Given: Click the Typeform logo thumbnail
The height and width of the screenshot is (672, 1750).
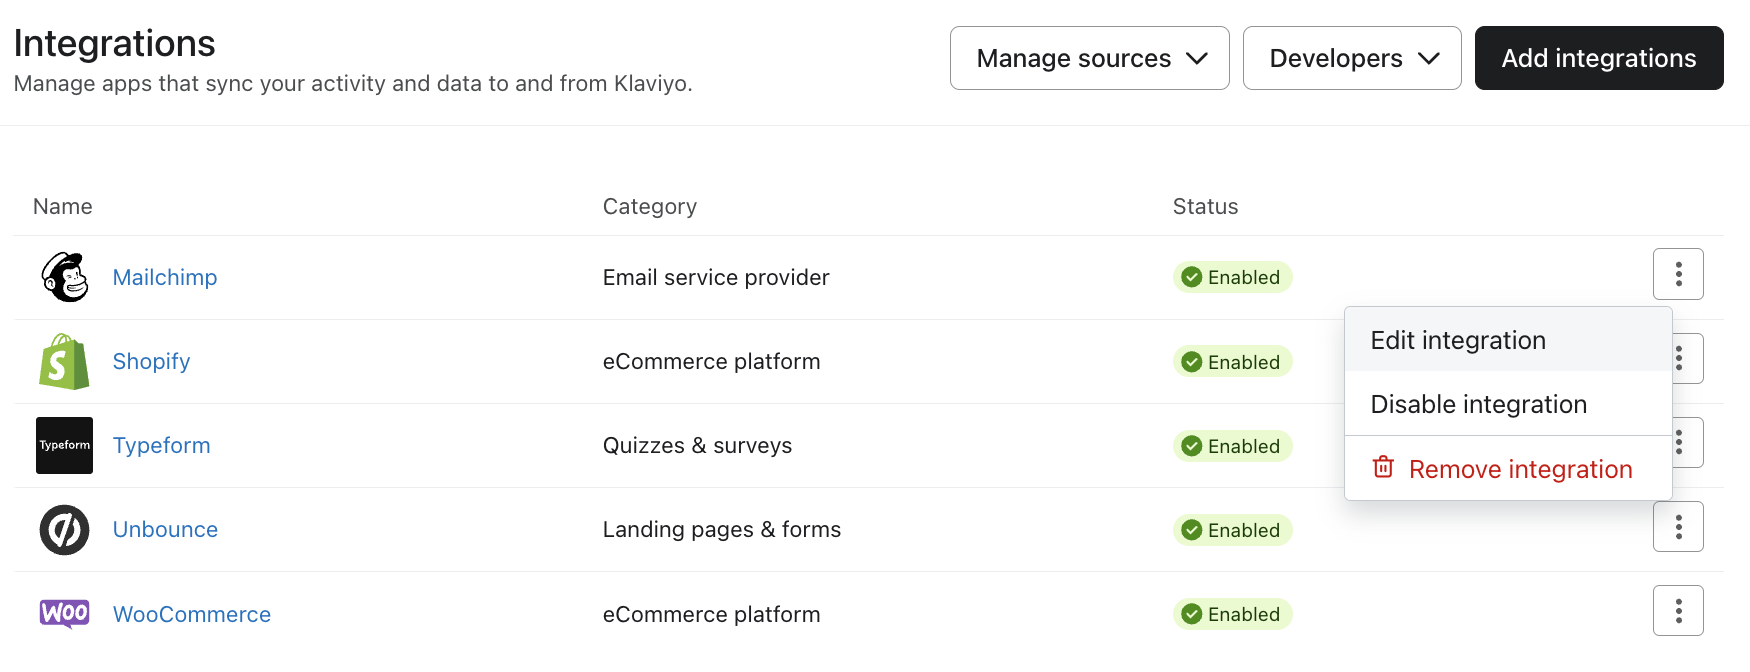Looking at the screenshot, I should [x=64, y=445].
